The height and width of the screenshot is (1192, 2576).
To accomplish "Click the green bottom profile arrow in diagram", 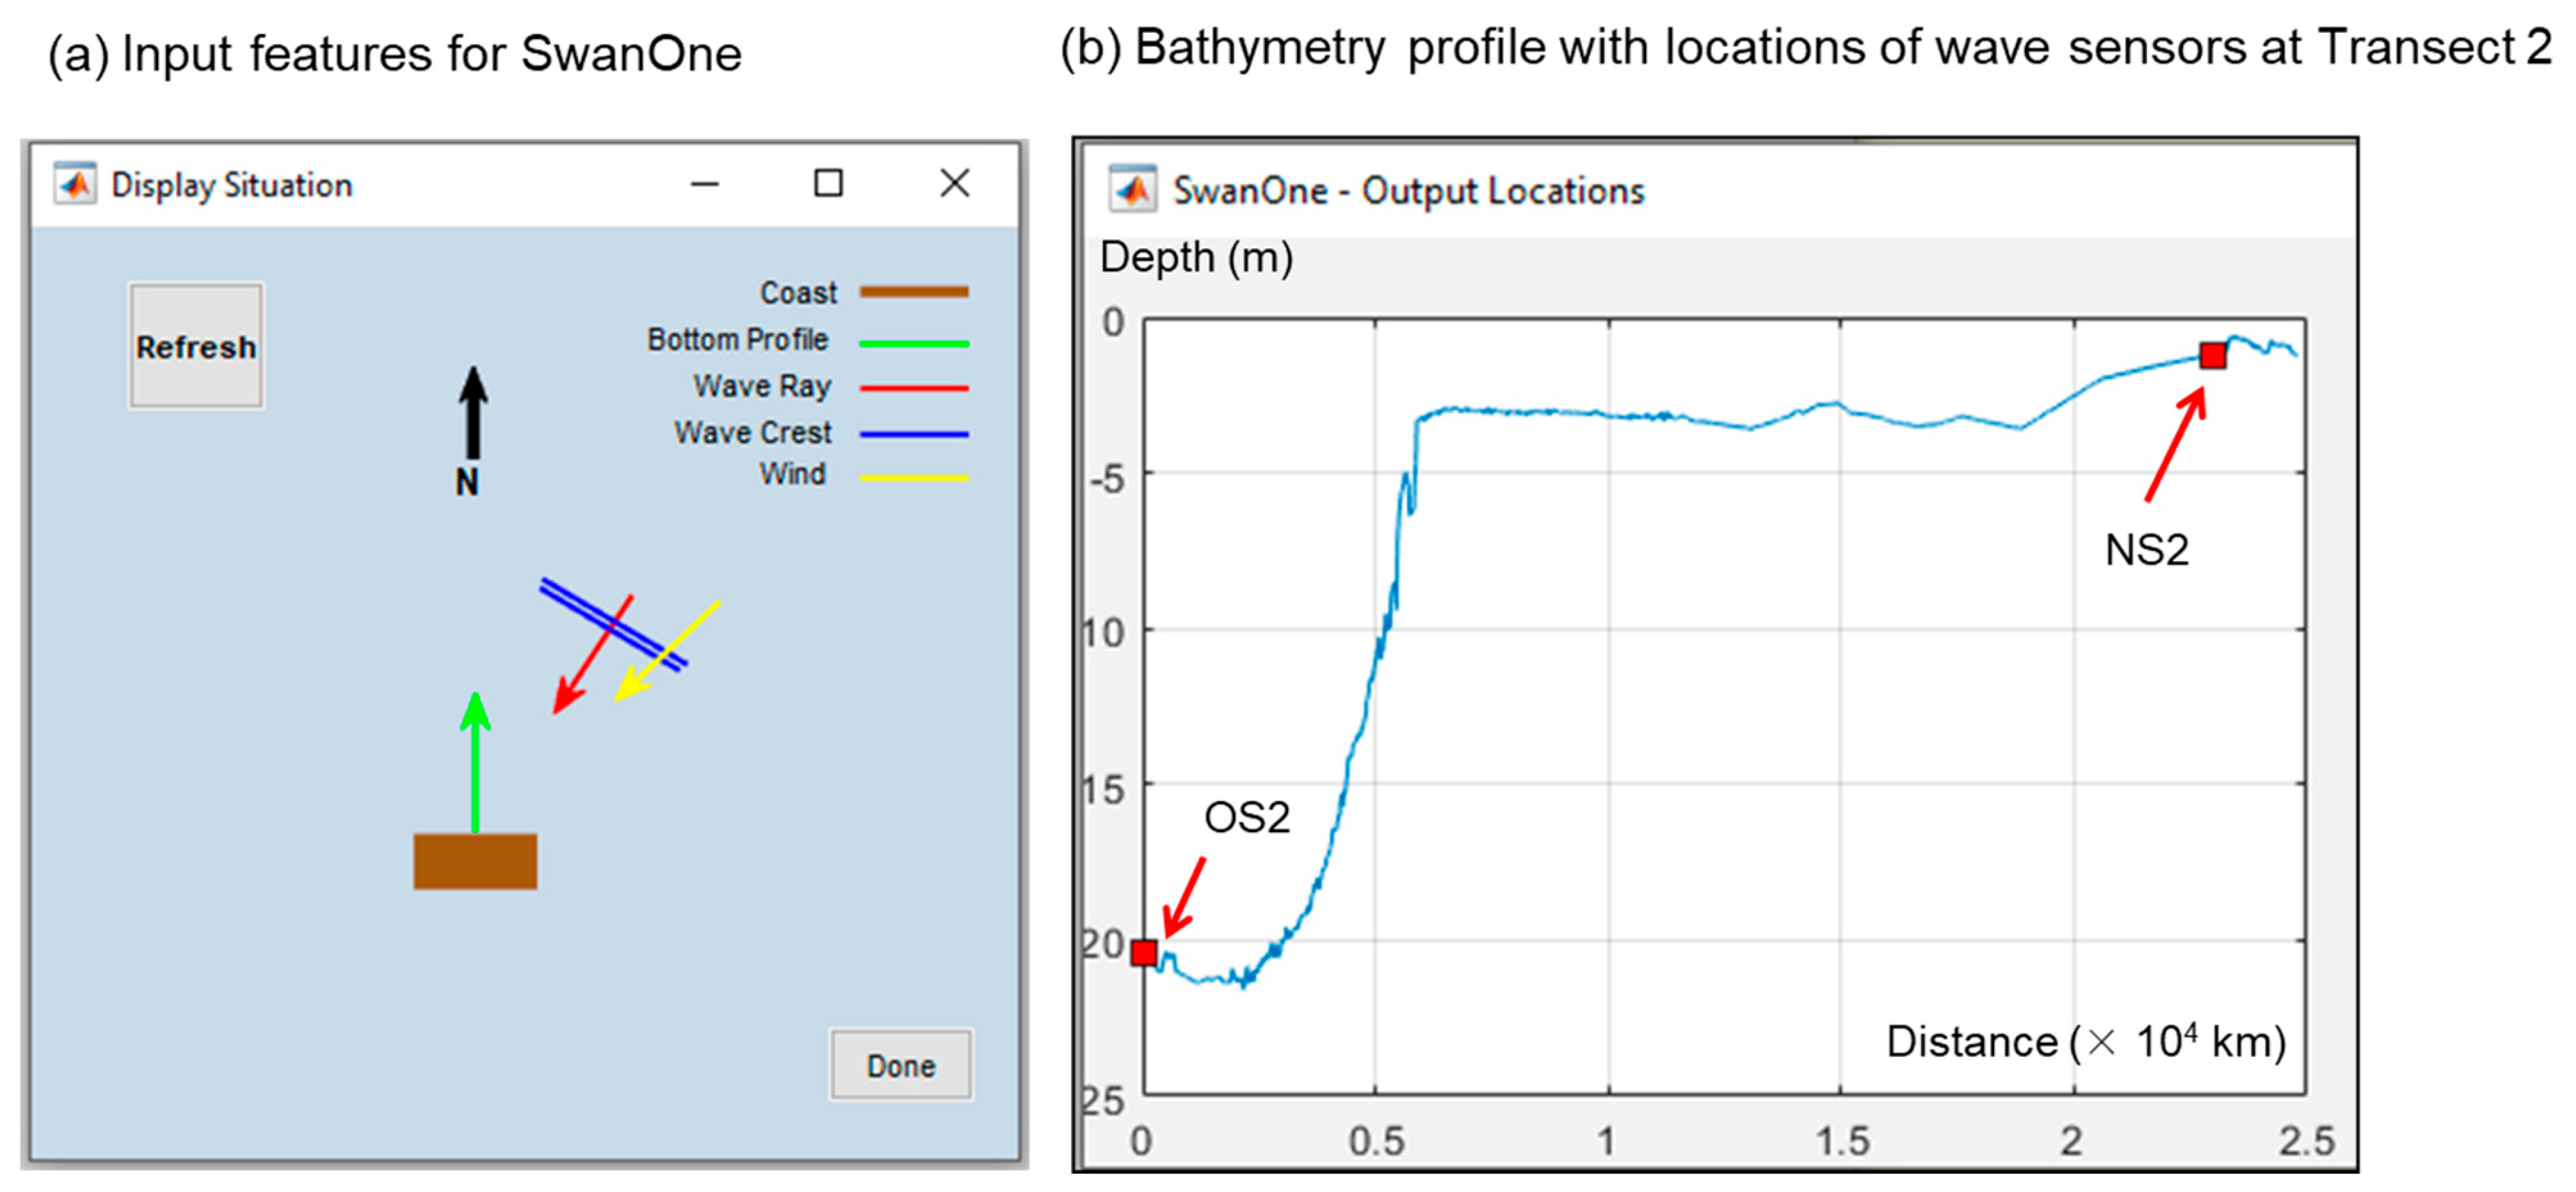I will [475, 762].
